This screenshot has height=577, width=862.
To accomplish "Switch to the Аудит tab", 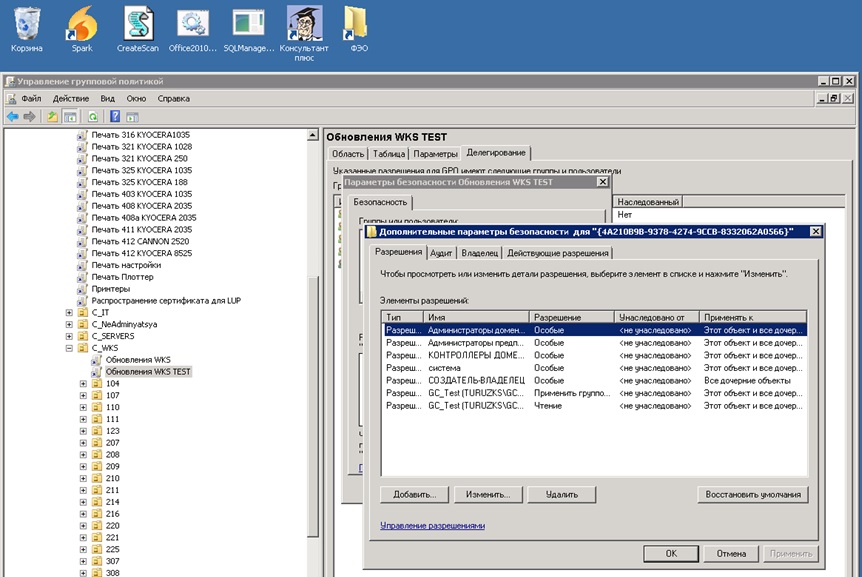I will click(x=441, y=253).
